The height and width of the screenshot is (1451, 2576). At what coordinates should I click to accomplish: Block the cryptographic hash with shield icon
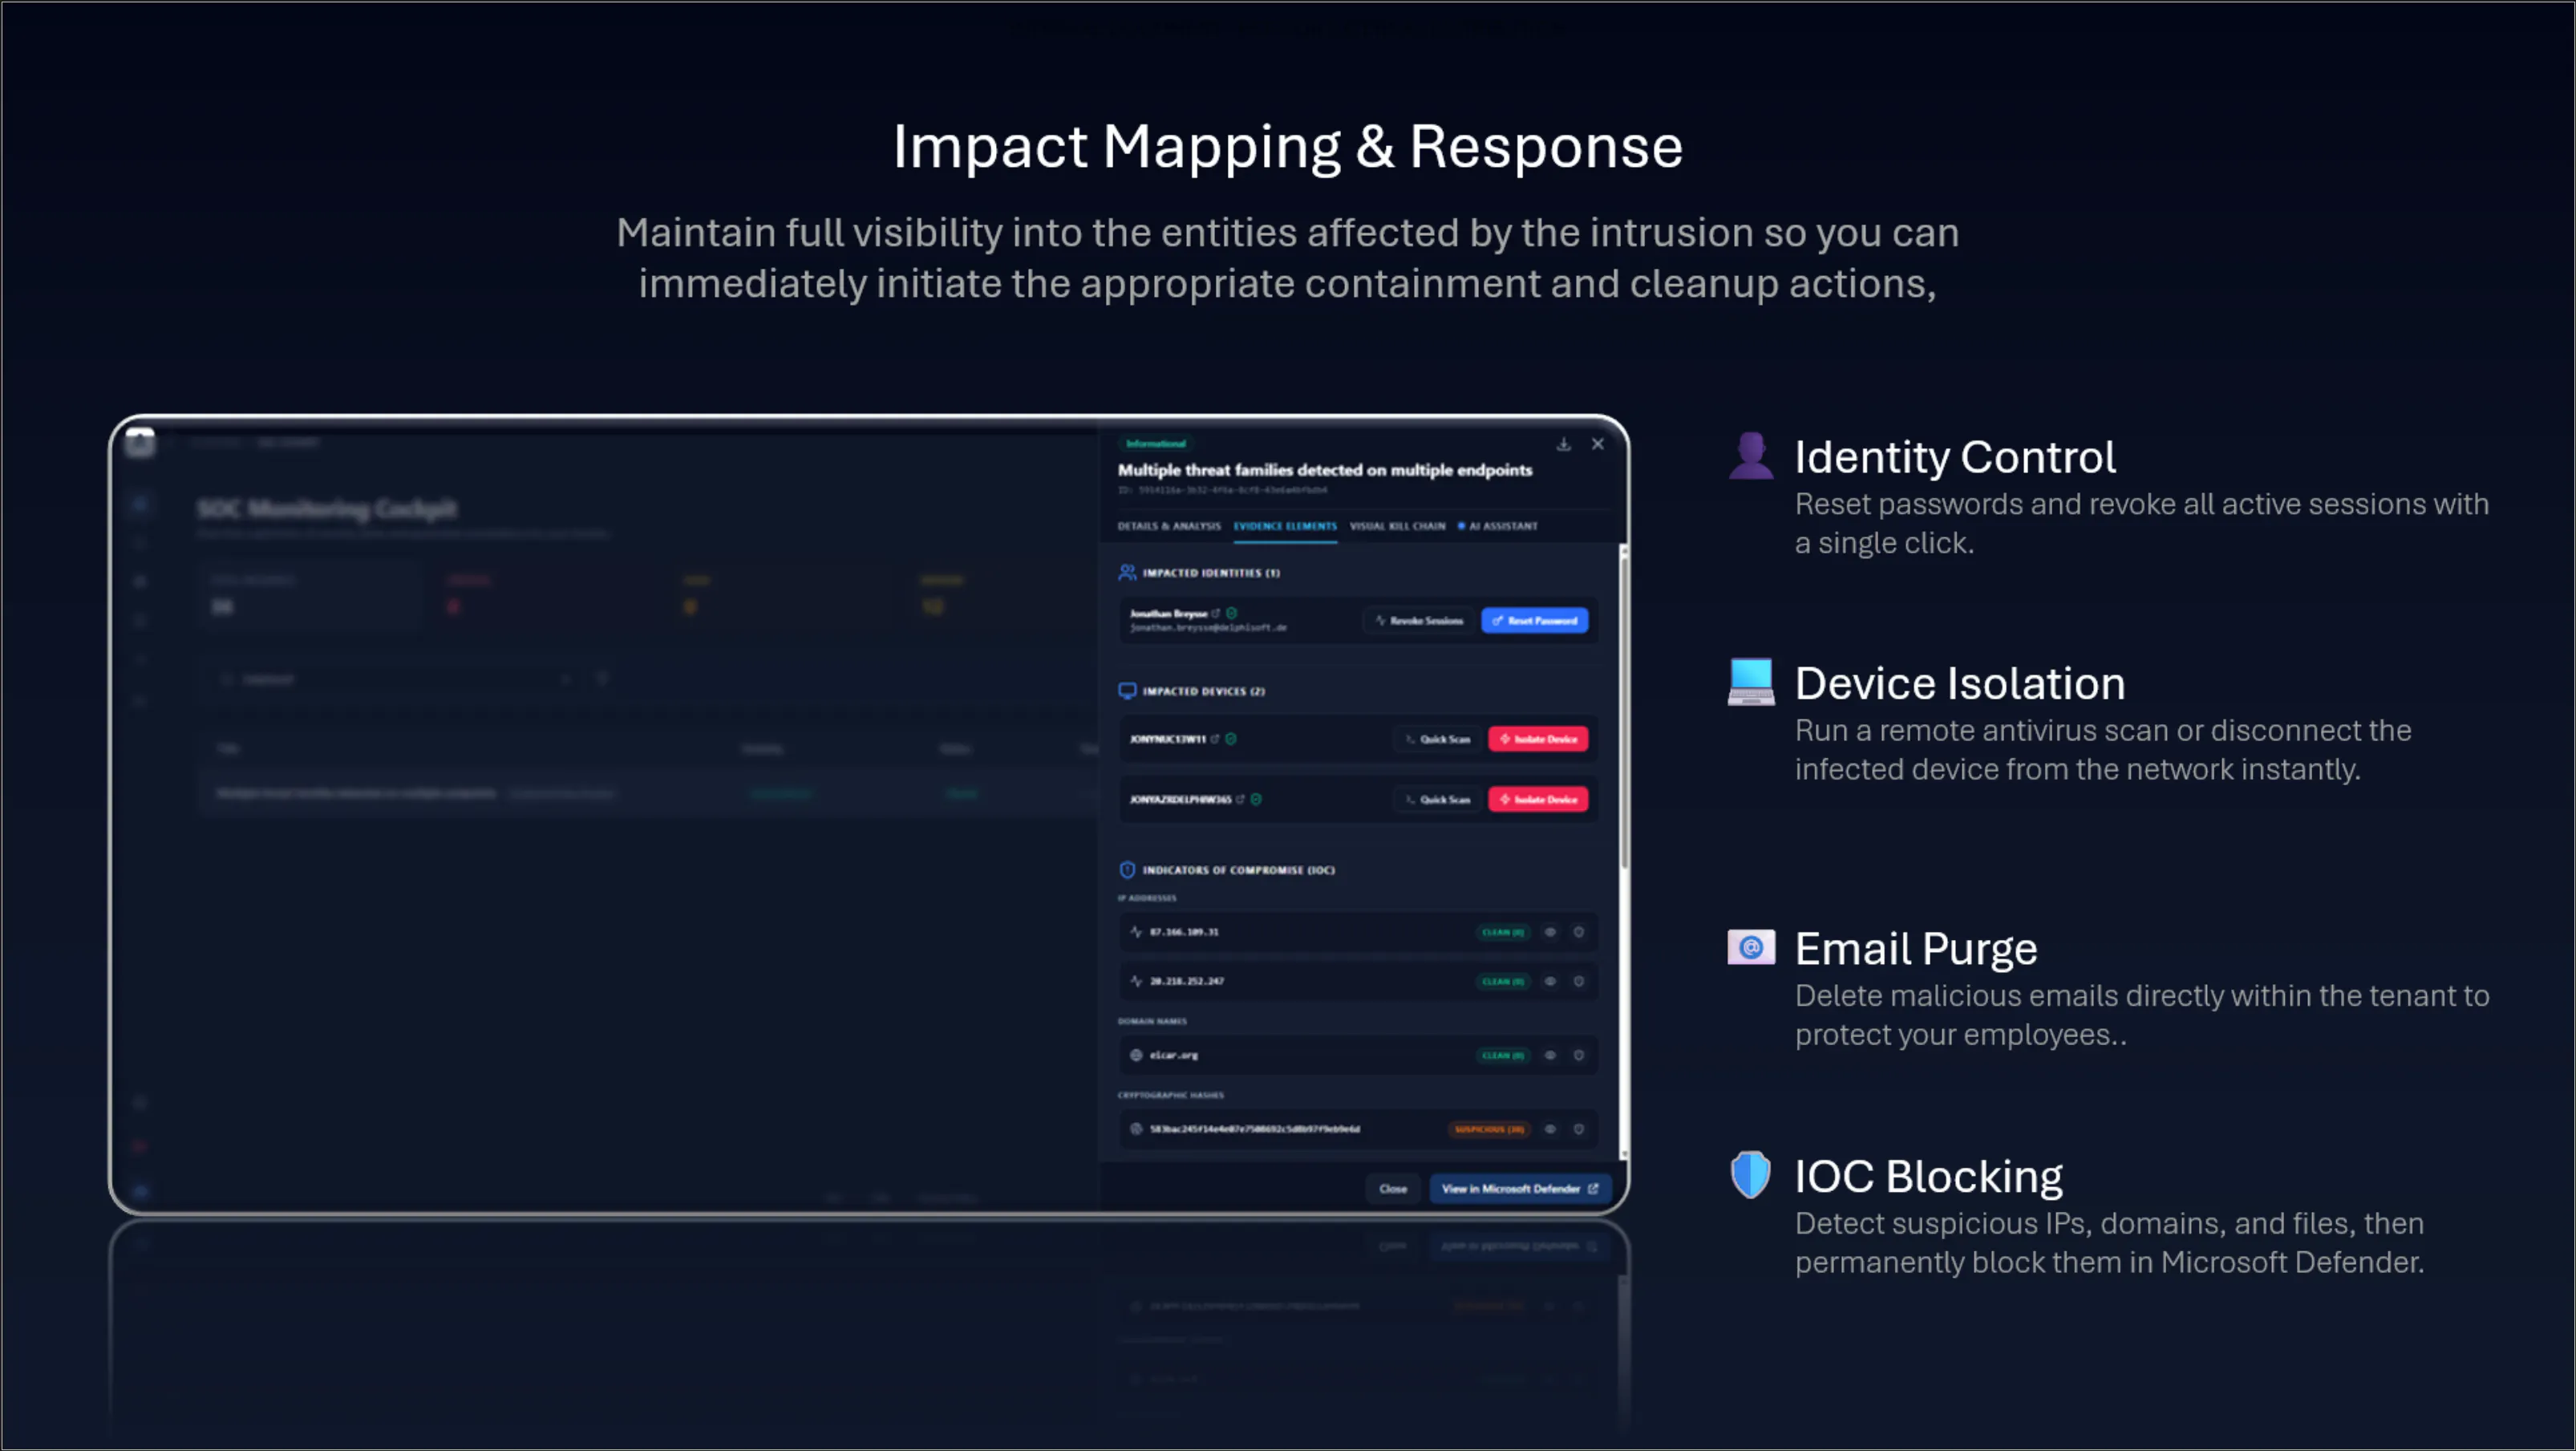coord(1579,1129)
